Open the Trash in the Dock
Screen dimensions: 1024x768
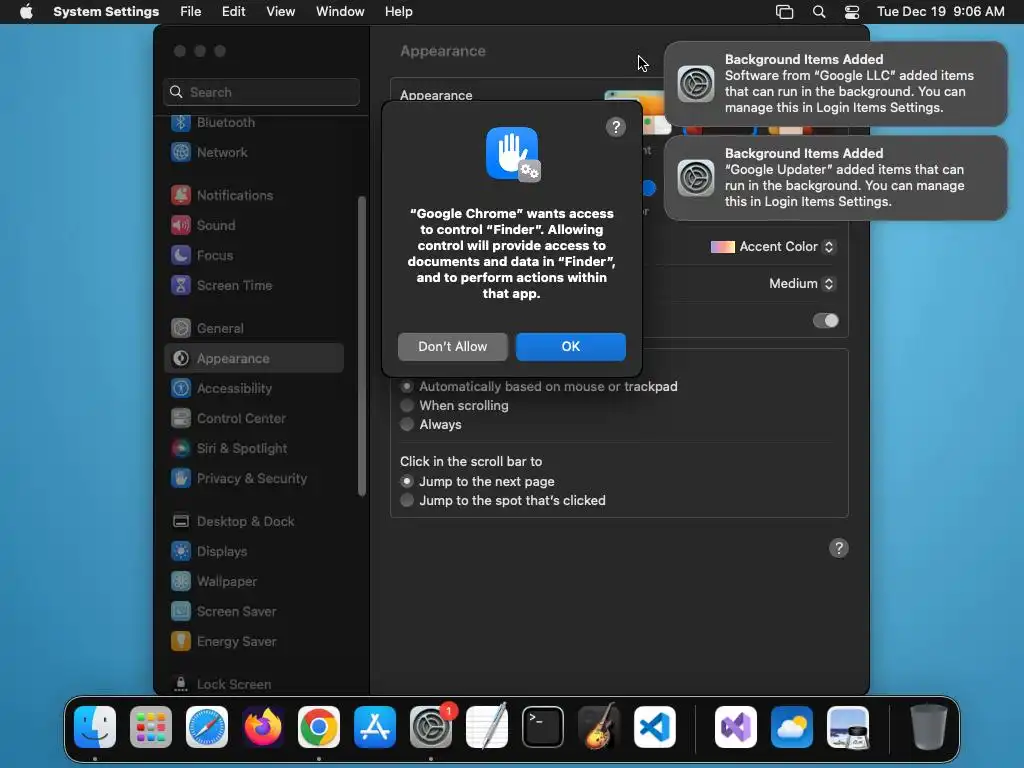click(928, 727)
